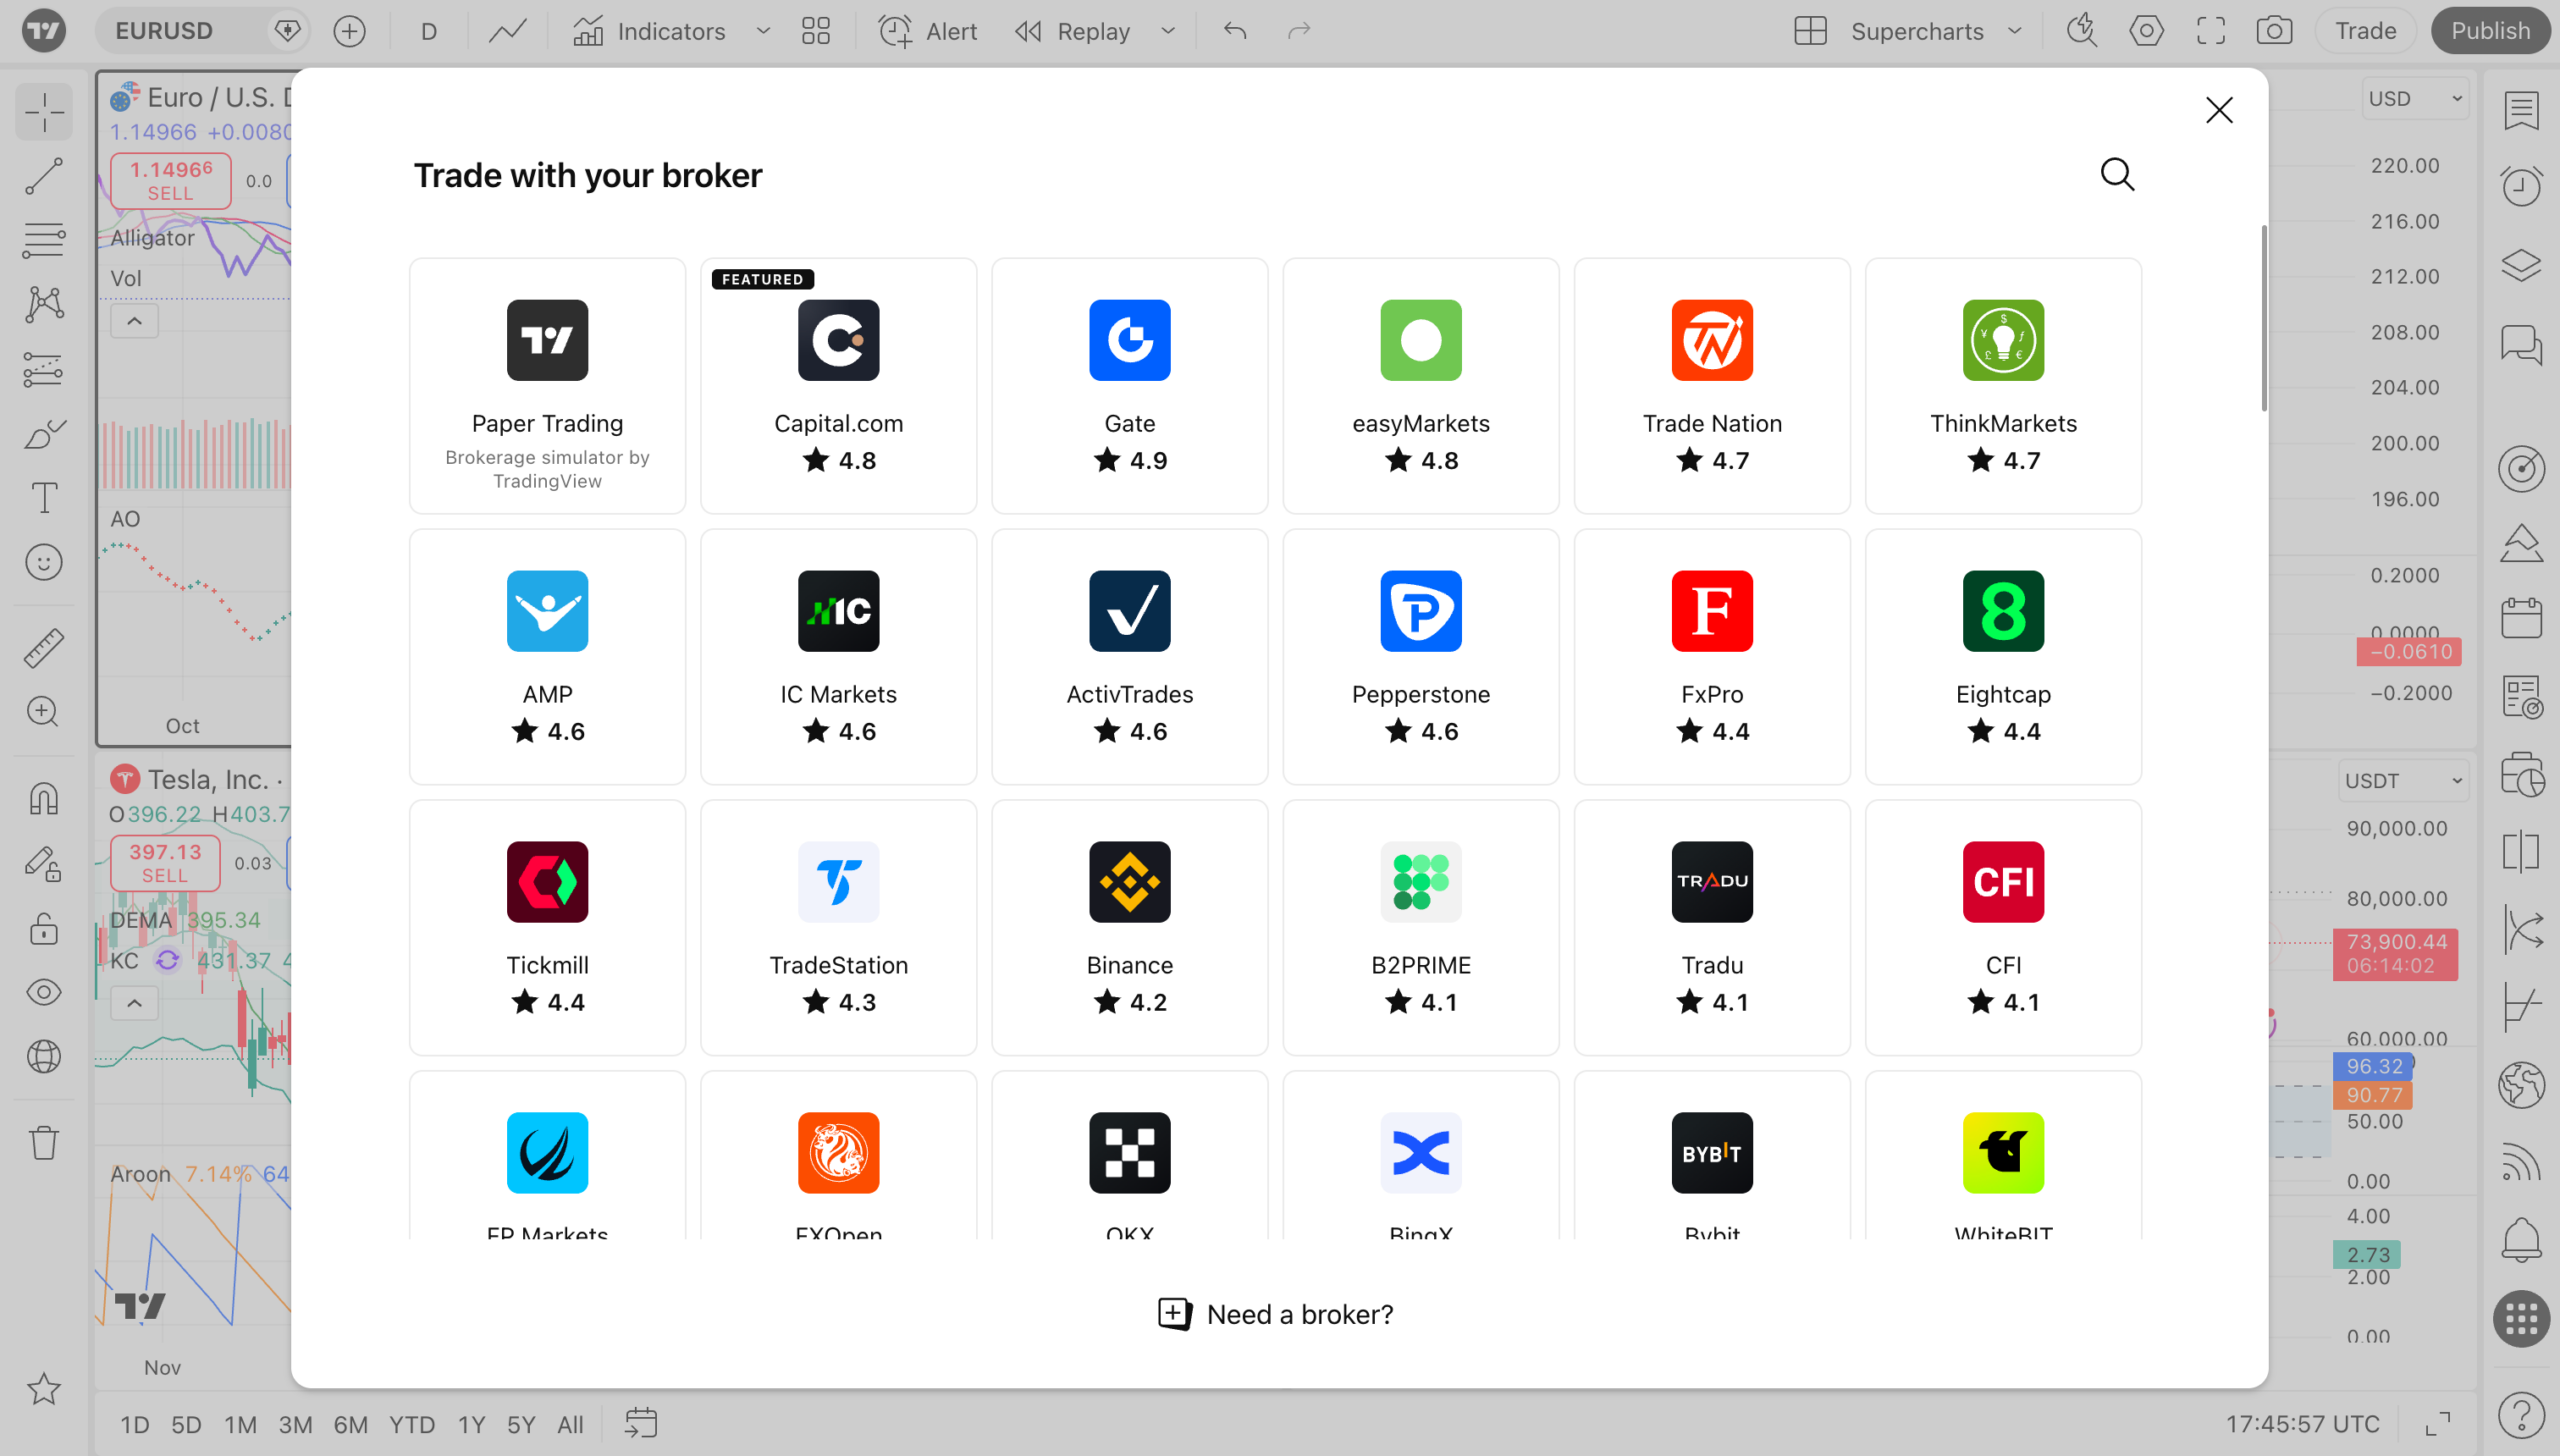Select Eightcap broker

tap(2003, 656)
